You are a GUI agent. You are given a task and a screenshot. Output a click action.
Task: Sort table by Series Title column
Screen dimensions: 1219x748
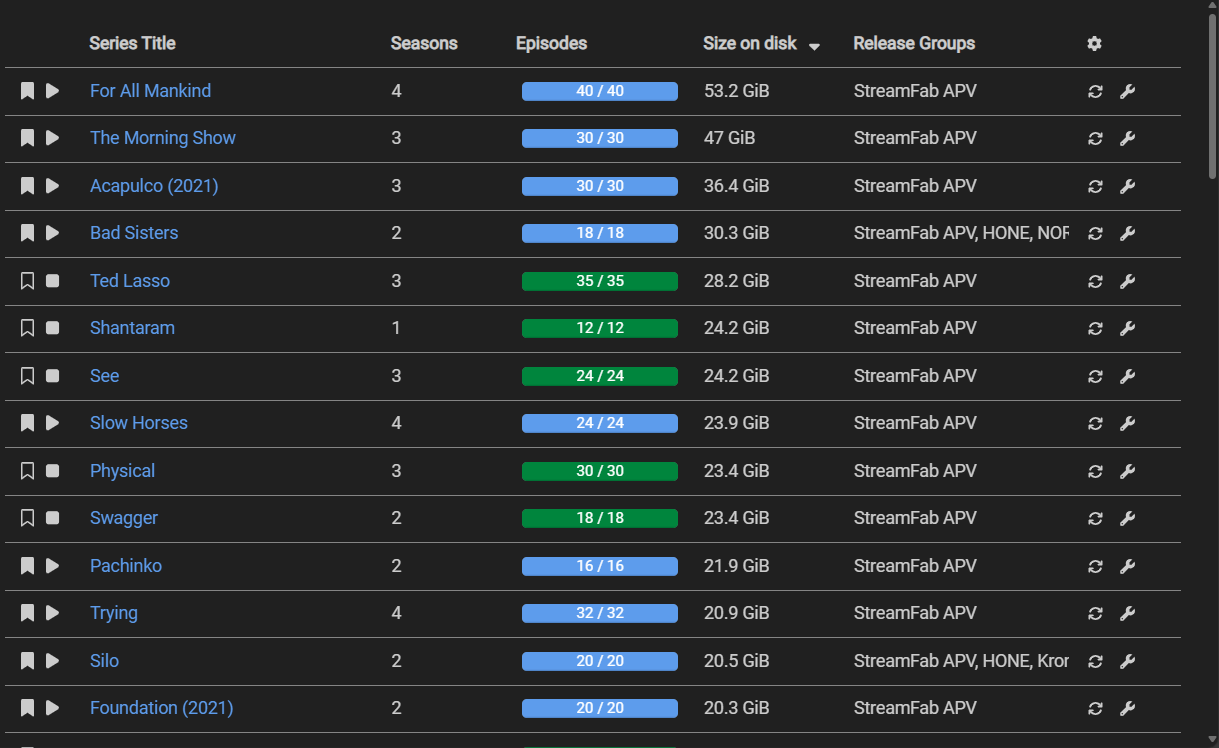[132, 43]
